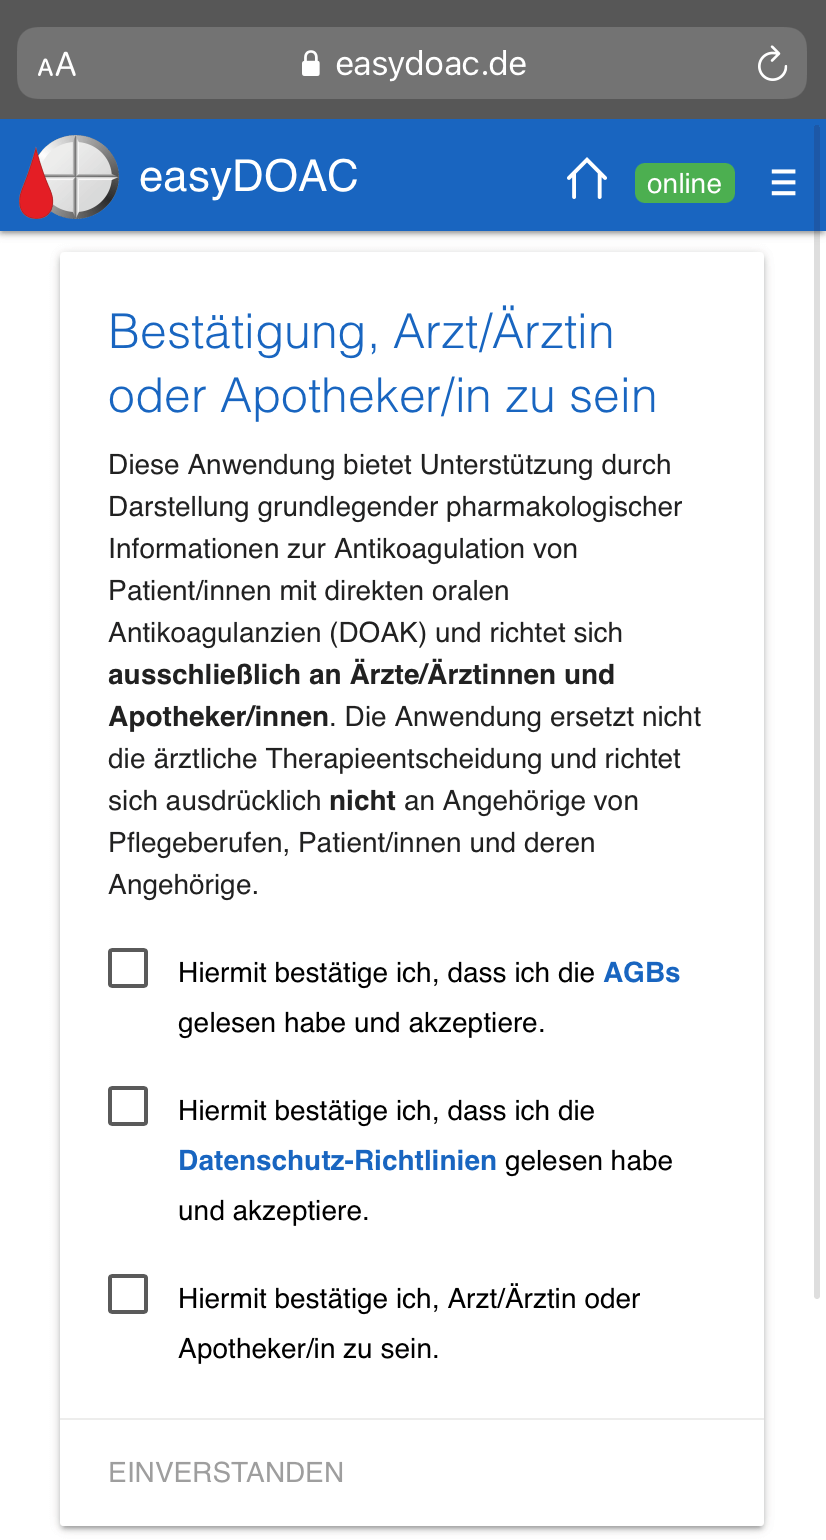Click bold text "ausschließlich an Ärzte/Ärztinnen und"
826x1540 pixels.
tap(361, 675)
